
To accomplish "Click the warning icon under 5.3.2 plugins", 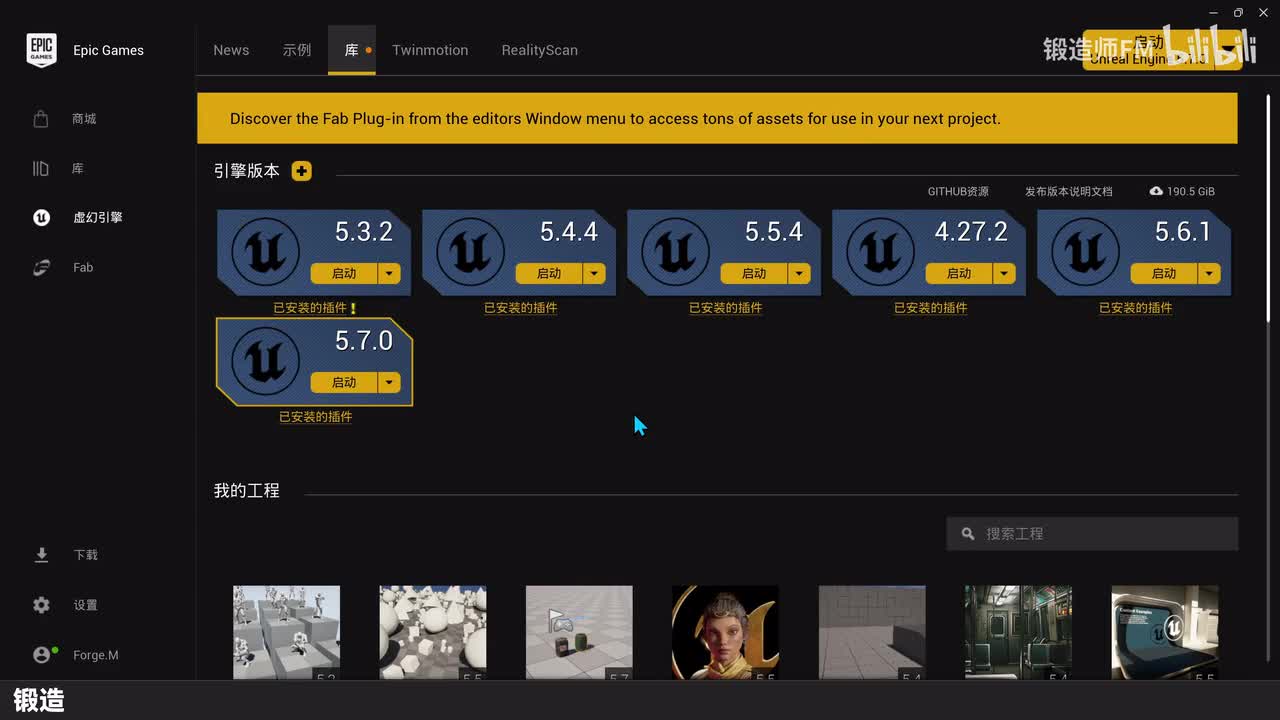I will [353, 308].
